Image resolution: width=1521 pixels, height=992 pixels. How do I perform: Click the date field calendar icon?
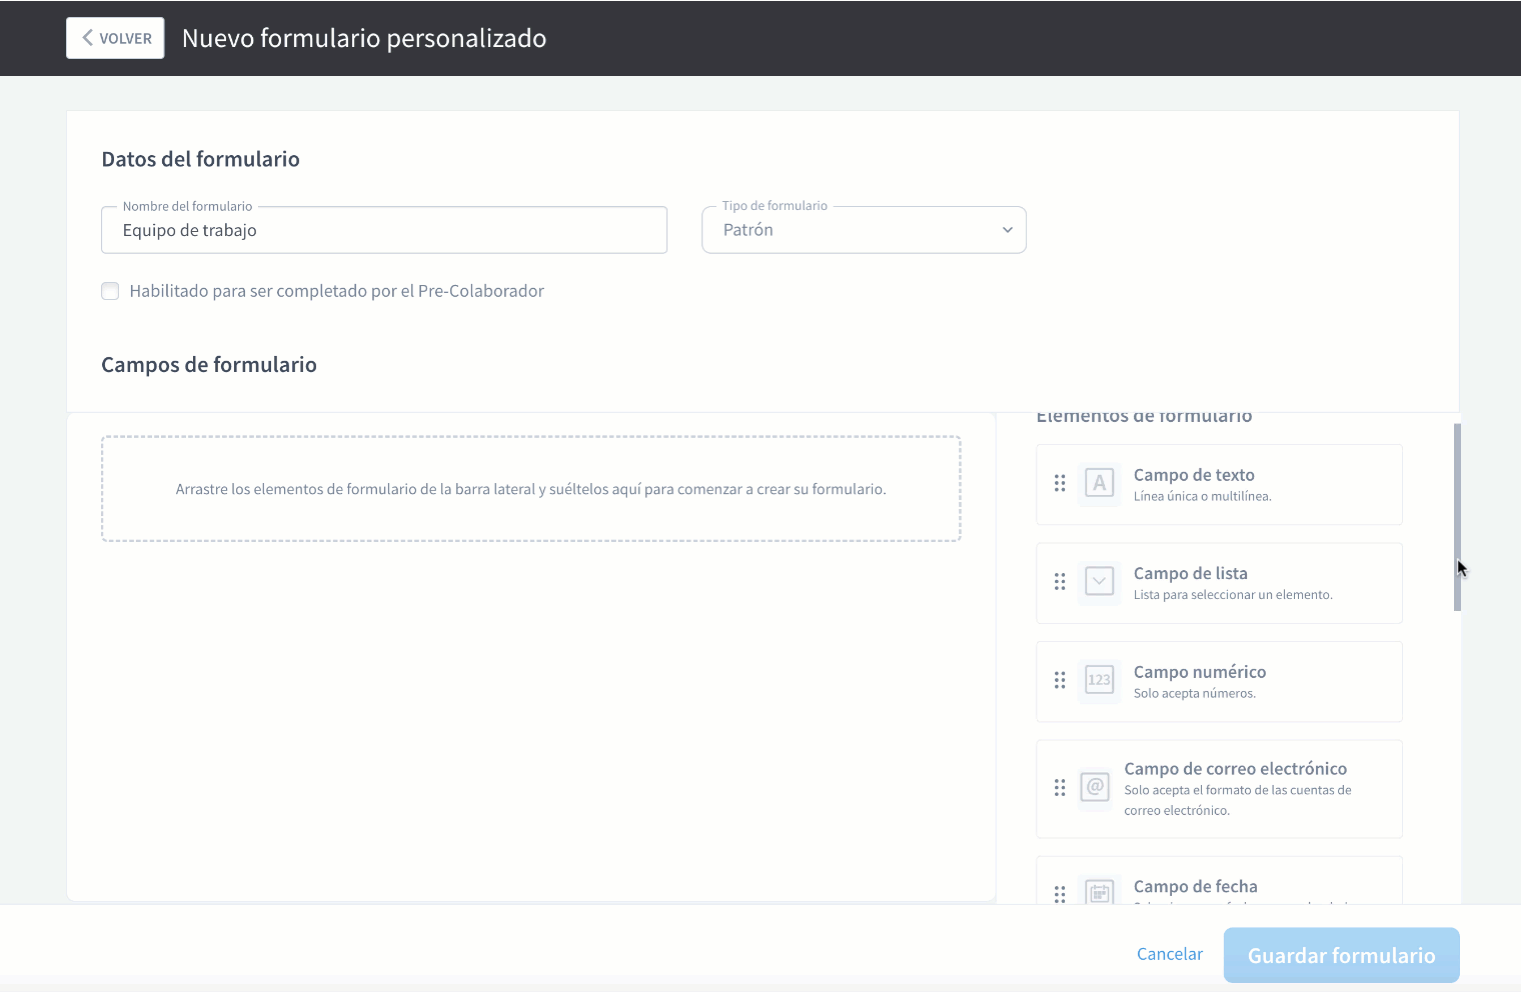[1099, 892]
